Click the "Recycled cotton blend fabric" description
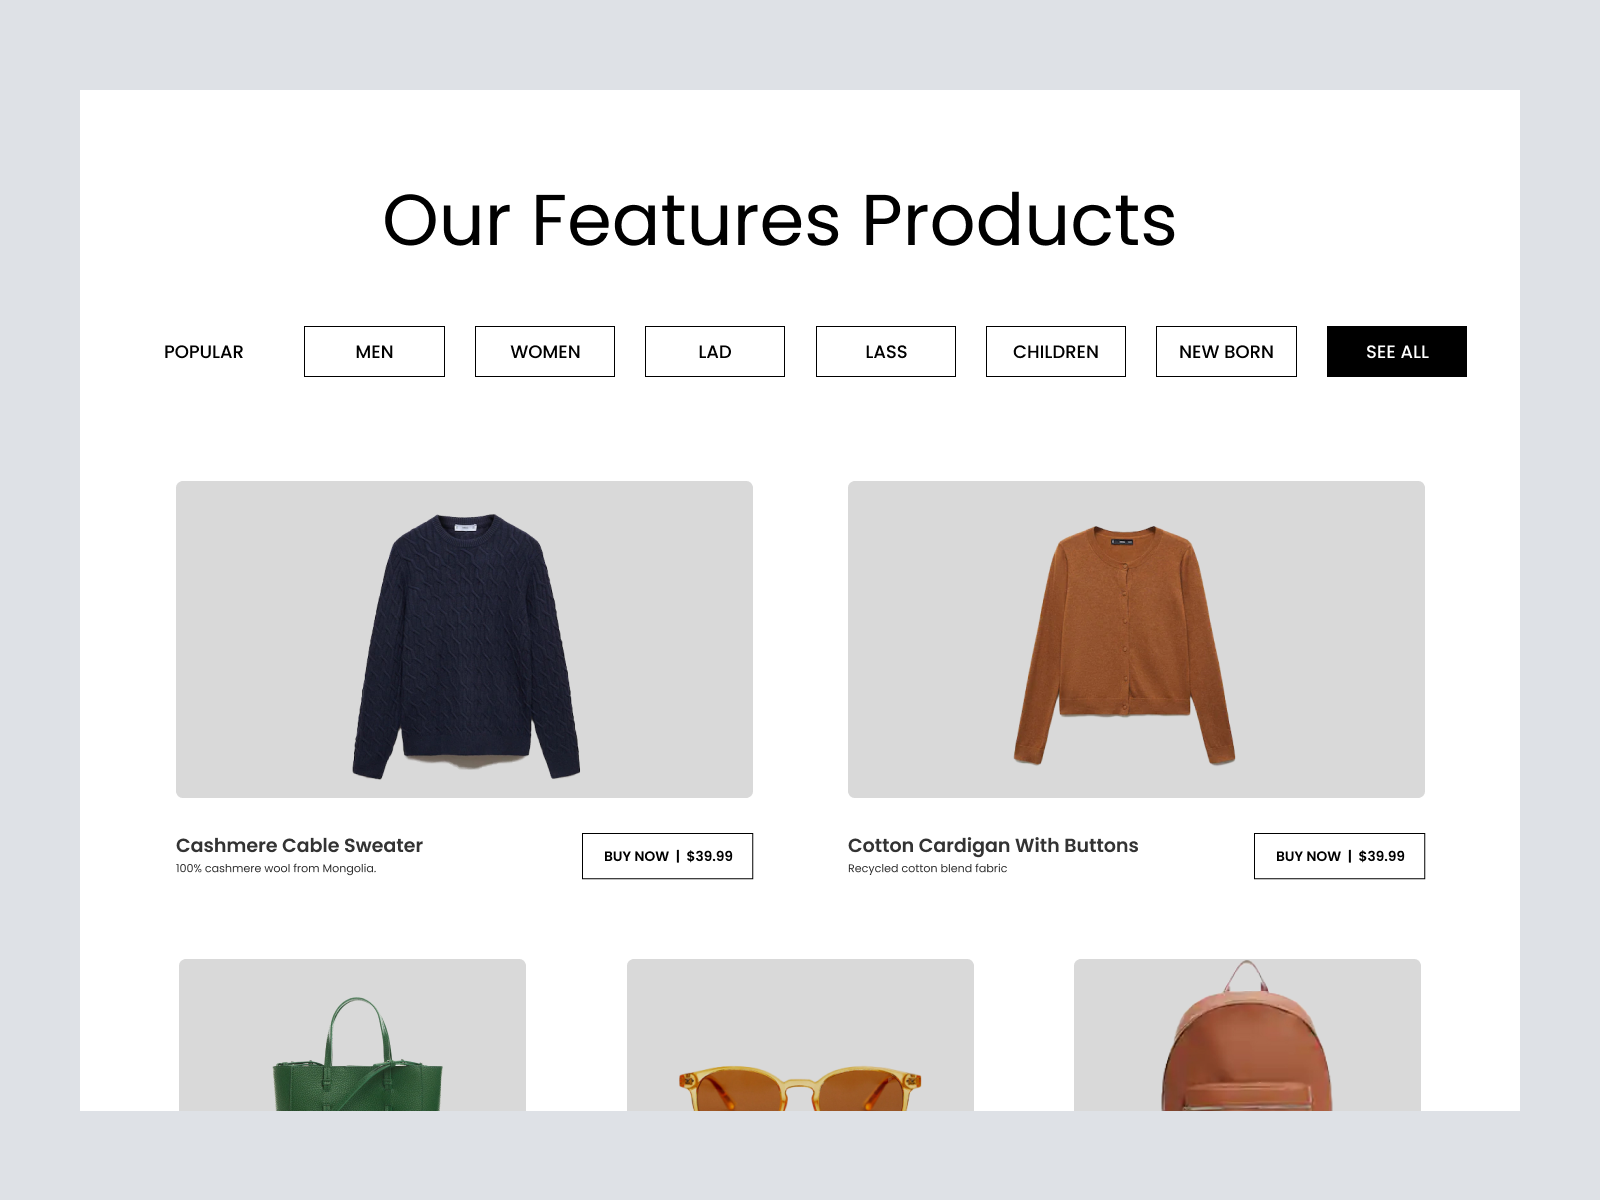The height and width of the screenshot is (1200, 1600). pos(927,868)
